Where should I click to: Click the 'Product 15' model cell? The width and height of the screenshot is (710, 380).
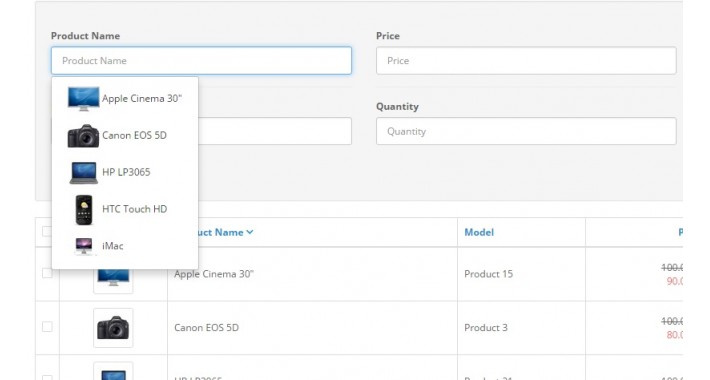[x=489, y=274]
